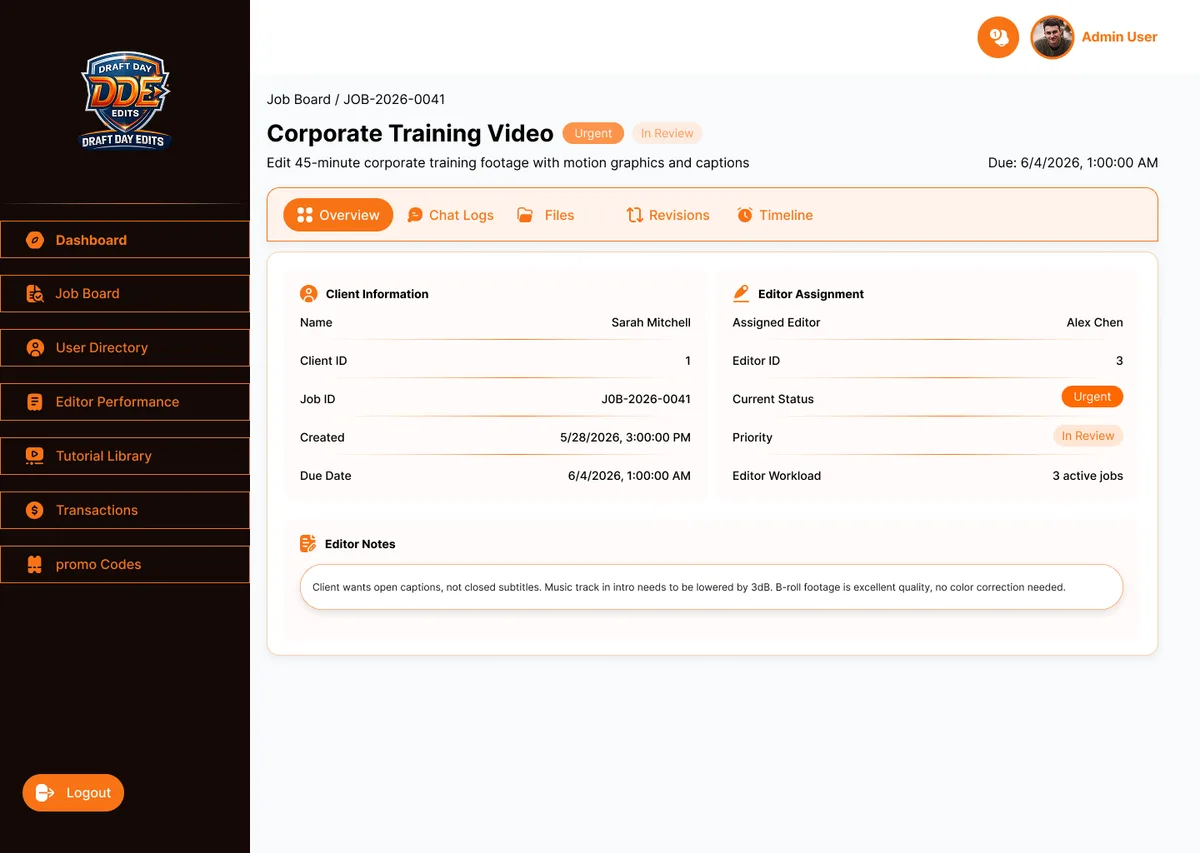Click the Editor Notes document icon
This screenshot has width=1200, height=853.
tap(308, 544)
